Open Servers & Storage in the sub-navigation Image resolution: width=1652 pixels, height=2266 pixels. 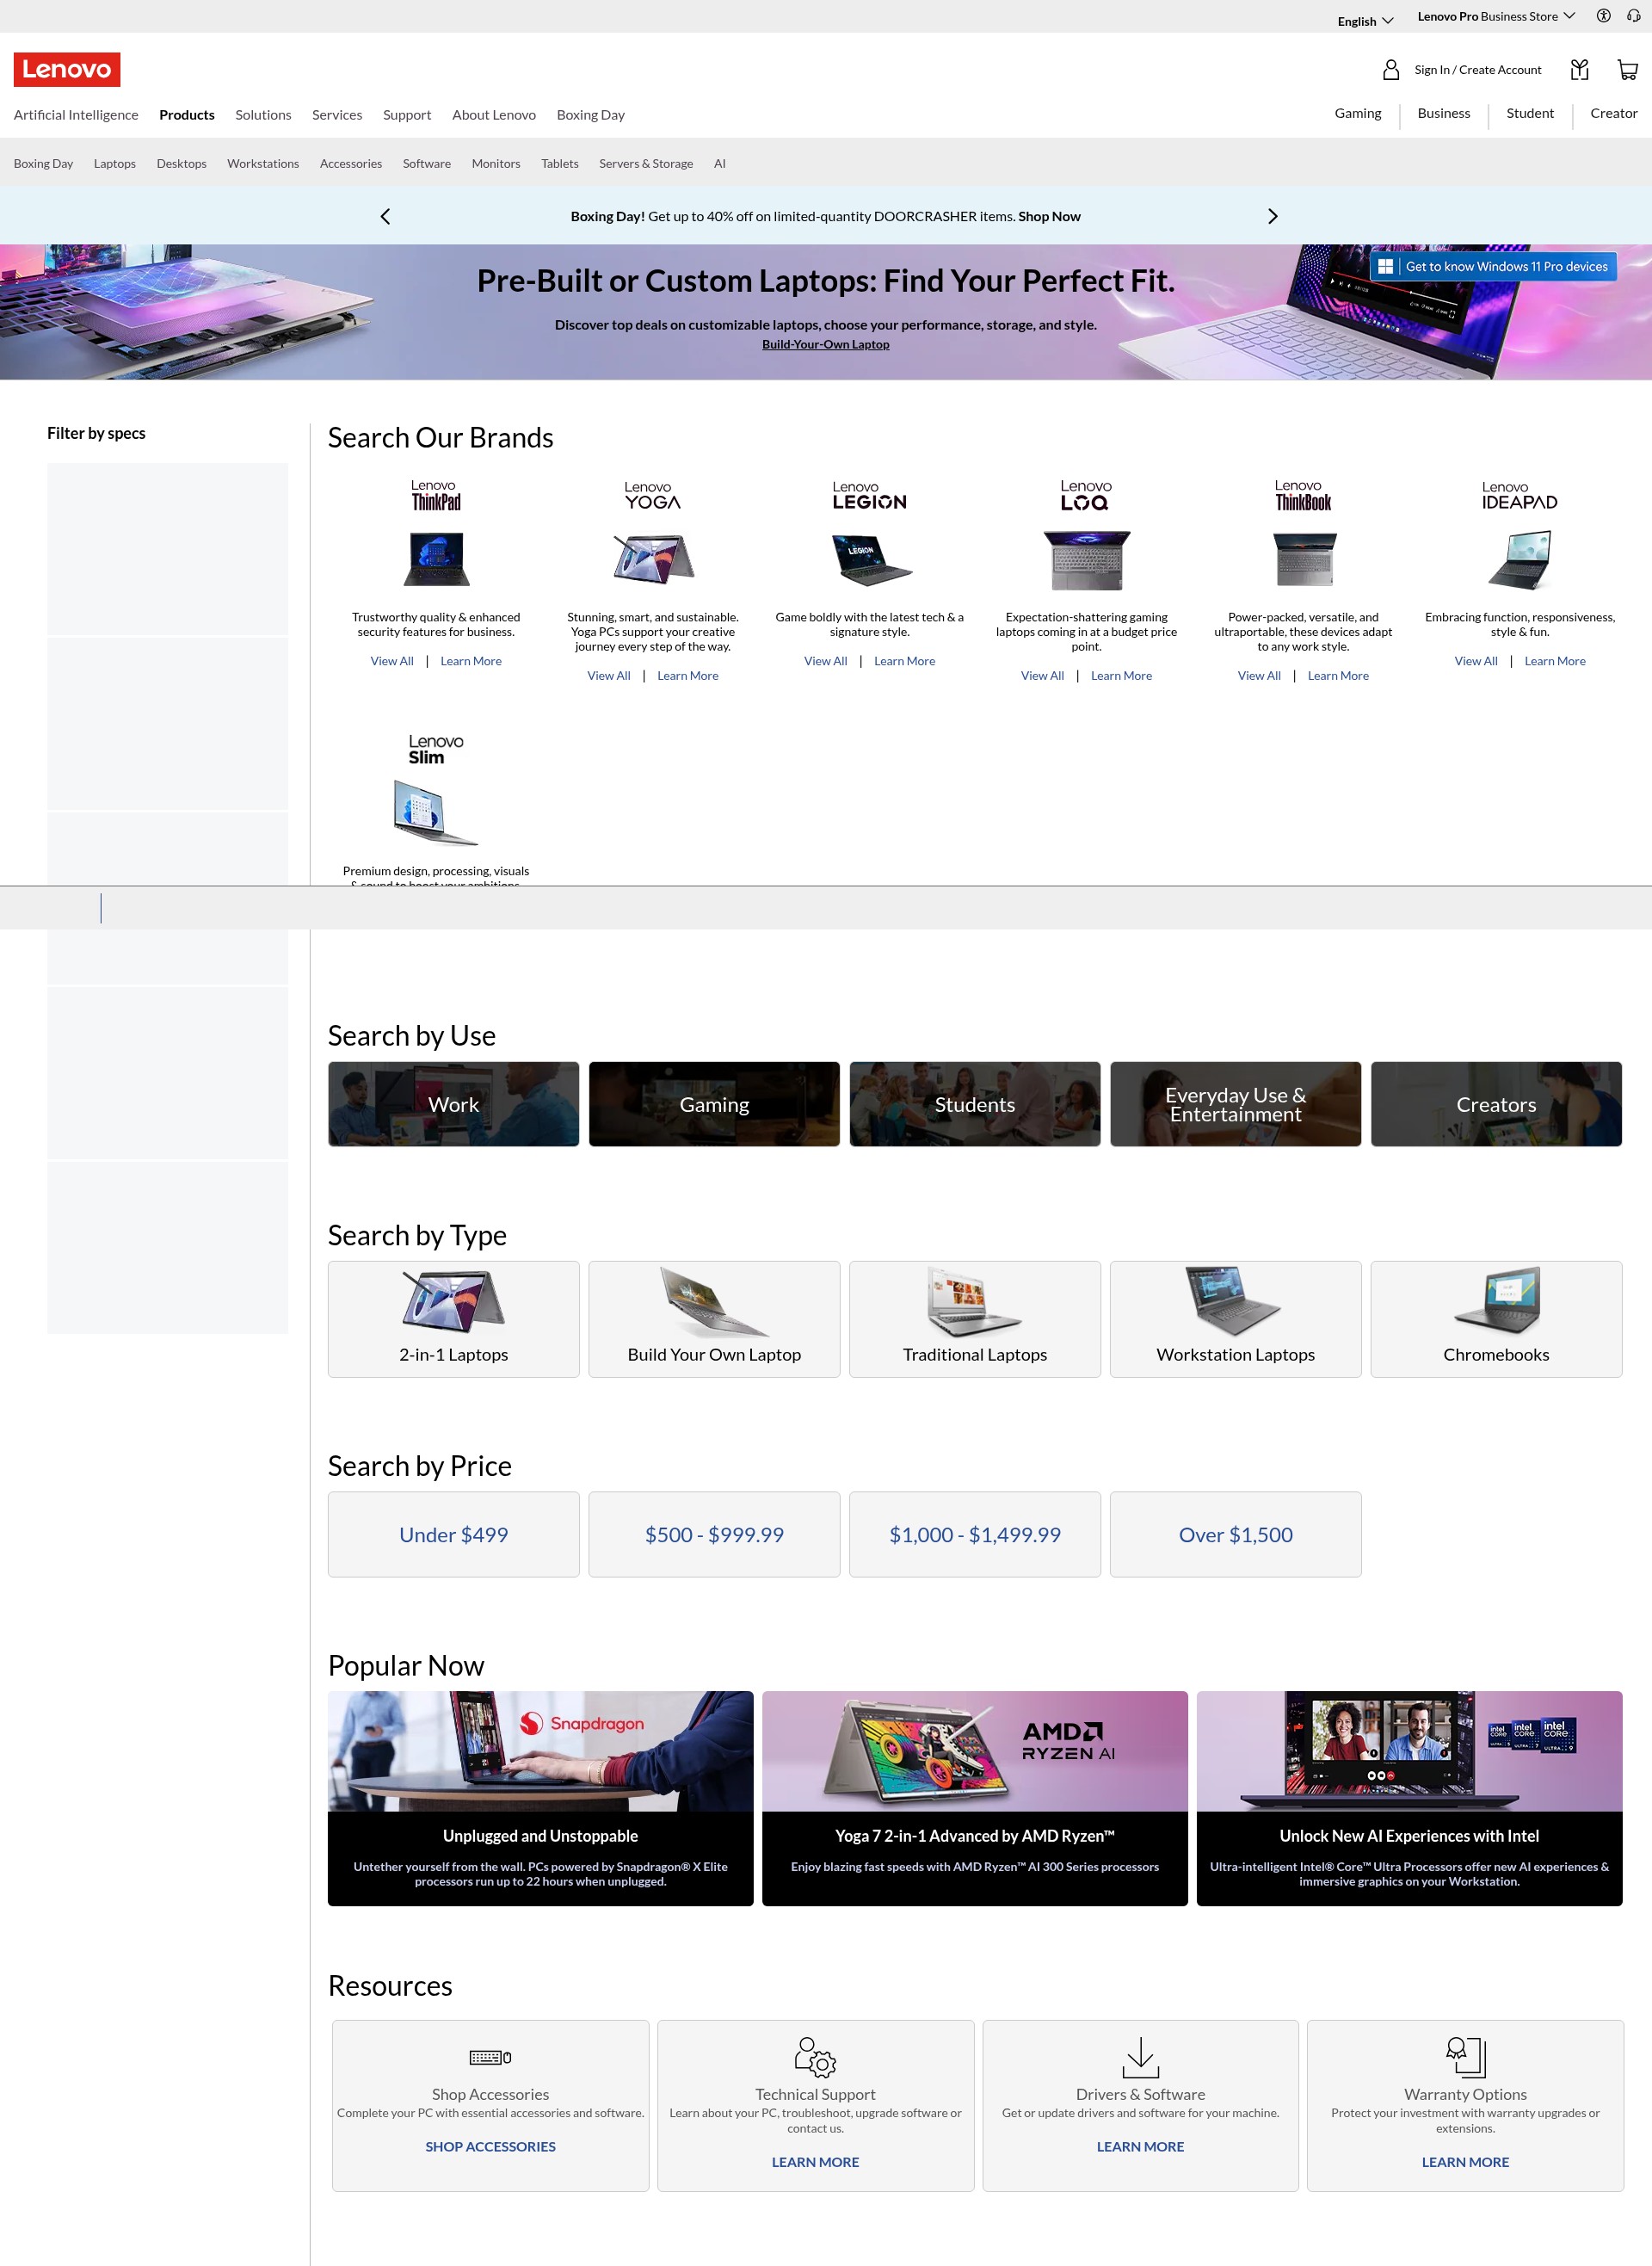[x=646, y=163]
